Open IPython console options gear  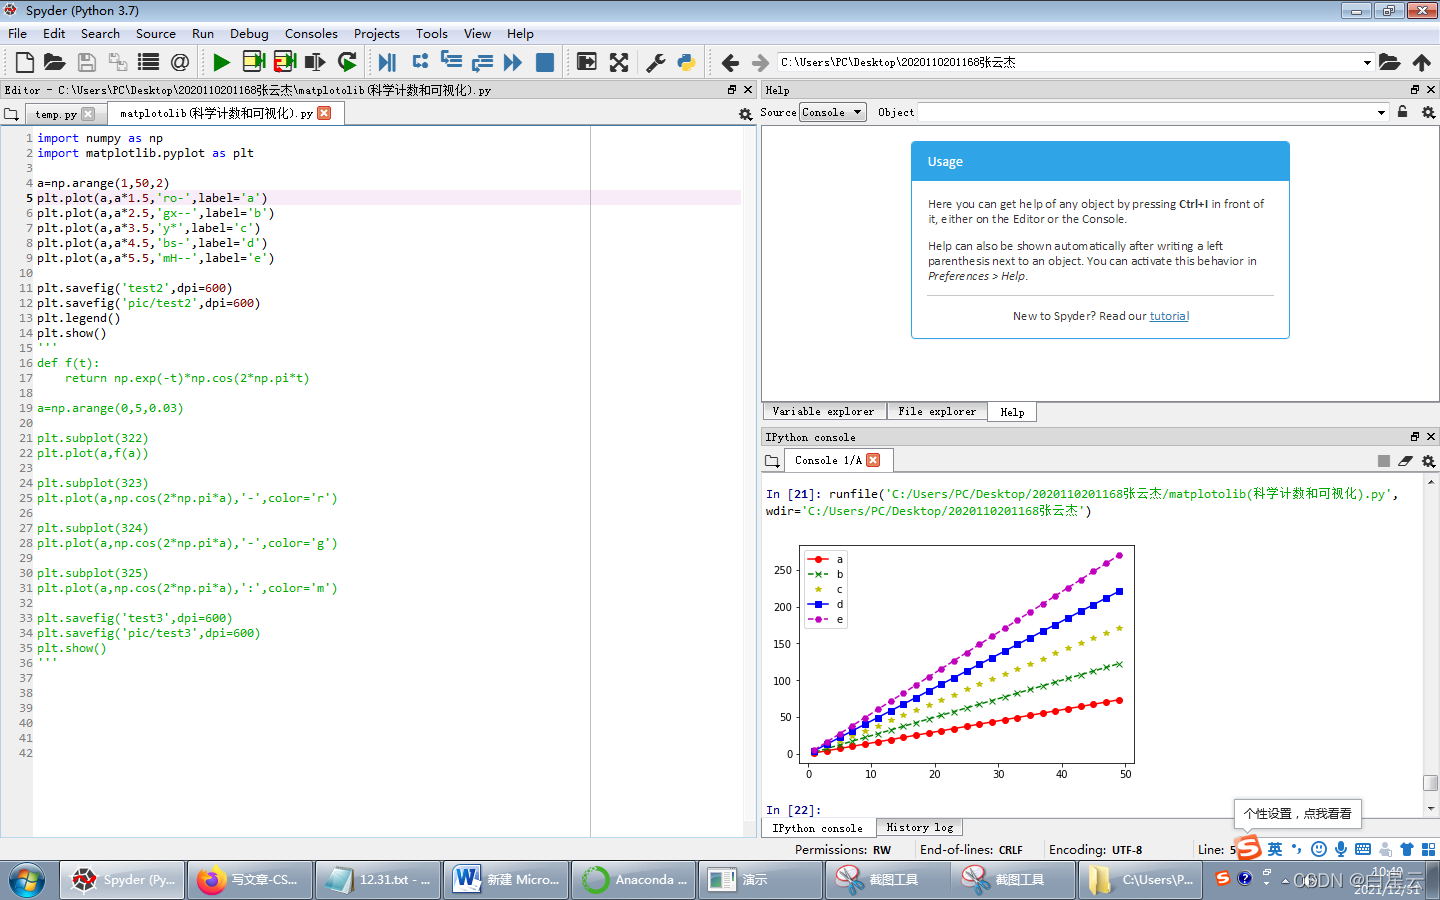1428,461
